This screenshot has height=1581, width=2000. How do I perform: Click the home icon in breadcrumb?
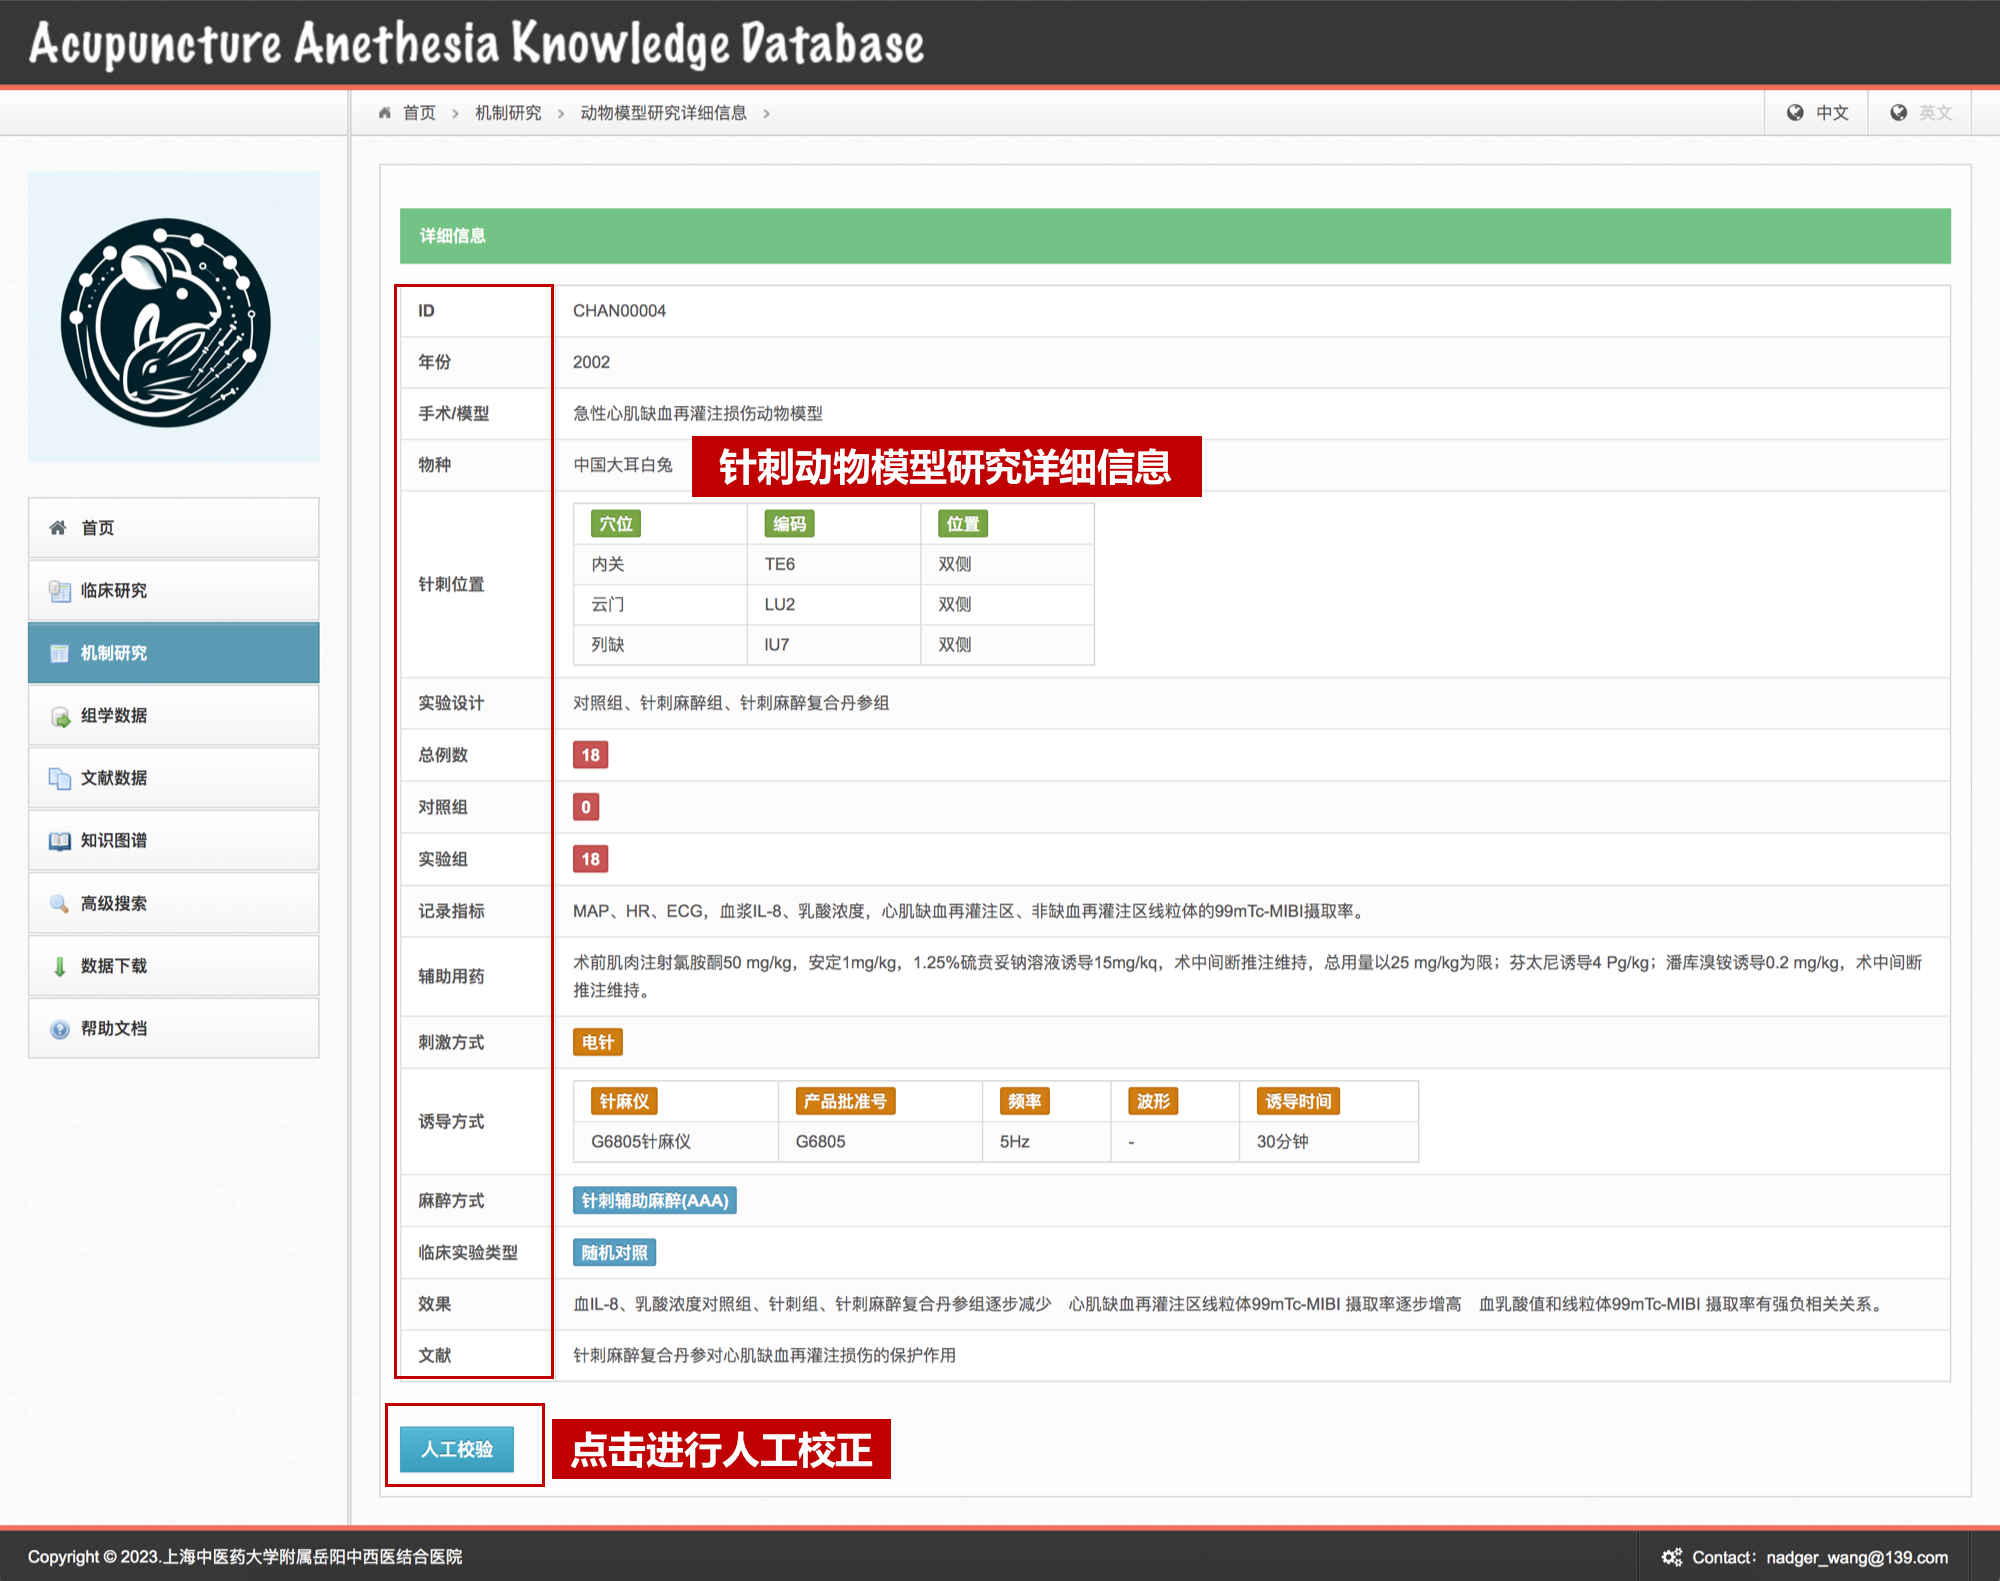[x=385, y=113]
